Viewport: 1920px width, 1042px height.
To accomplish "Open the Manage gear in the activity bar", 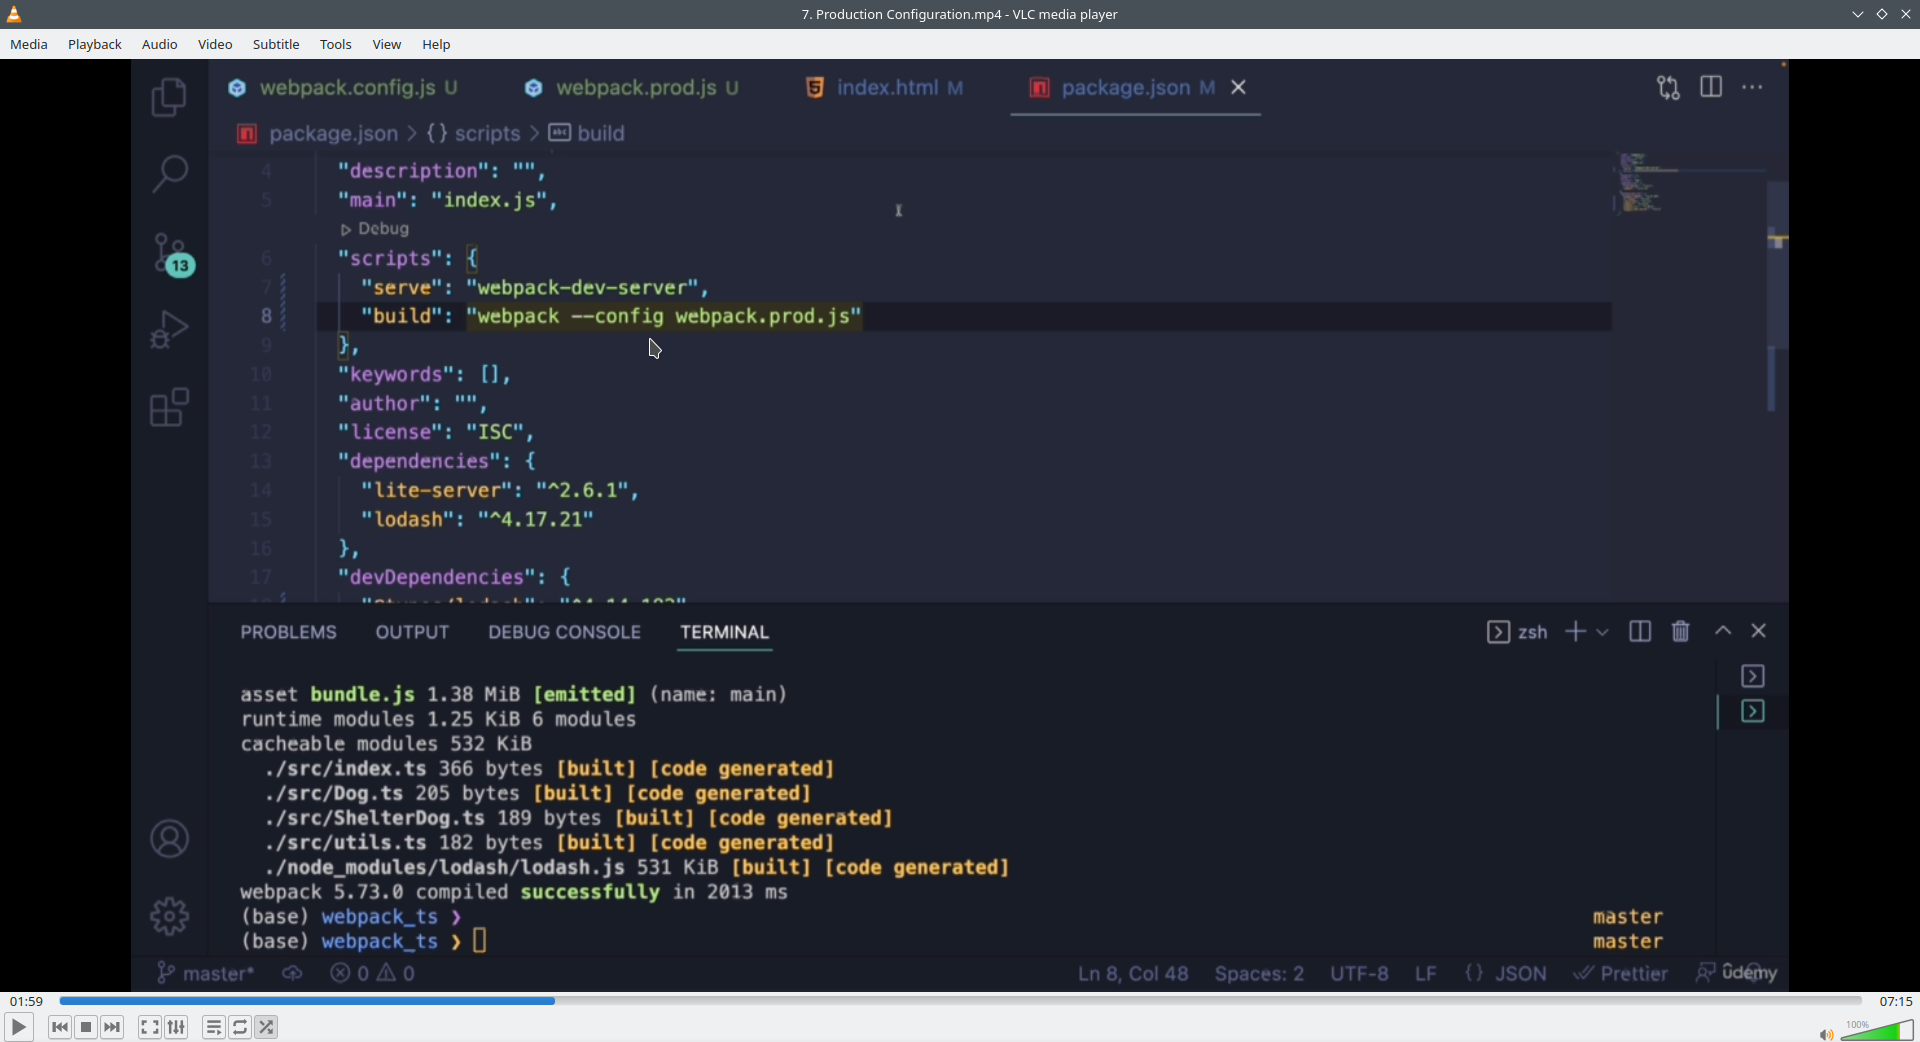I will [x=169, y=916].
